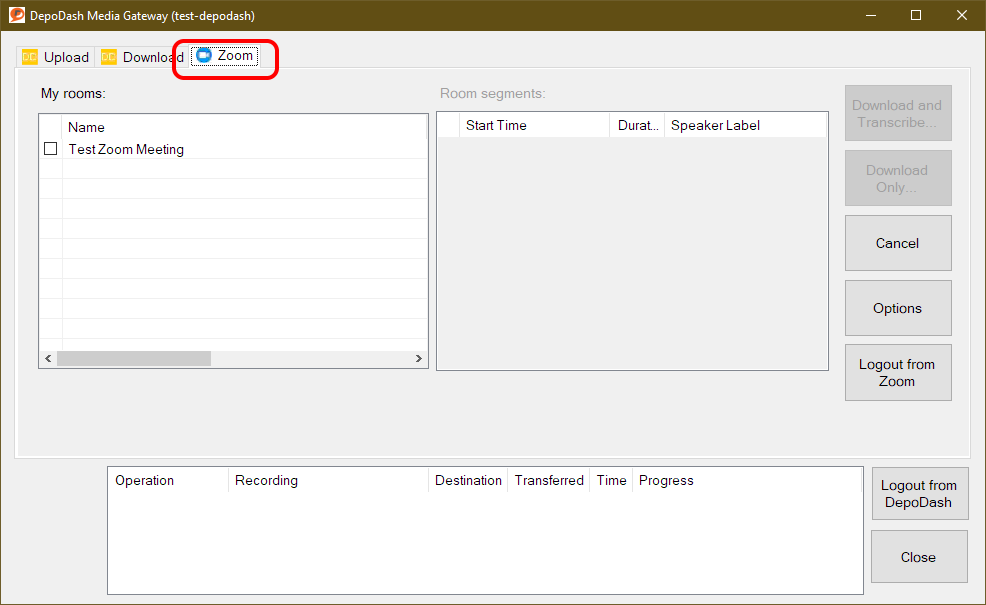The height and width of the screenshot is (605, 986).
Task: Click the Download tab's yellow icon
Action: click(x=109, y=57)
